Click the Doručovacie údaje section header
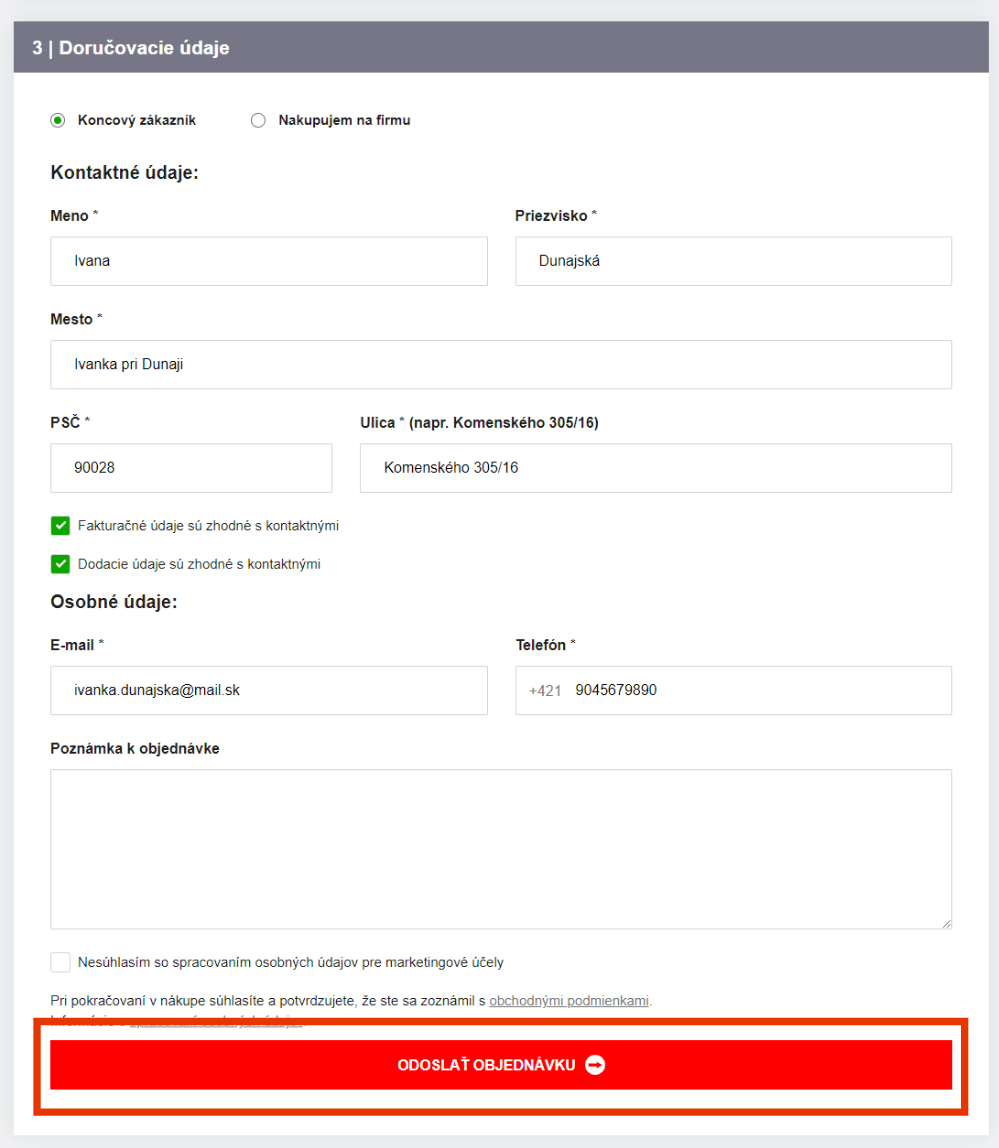Image resolution: width=999 pixels, height=1148 pixels. (131, 48)
